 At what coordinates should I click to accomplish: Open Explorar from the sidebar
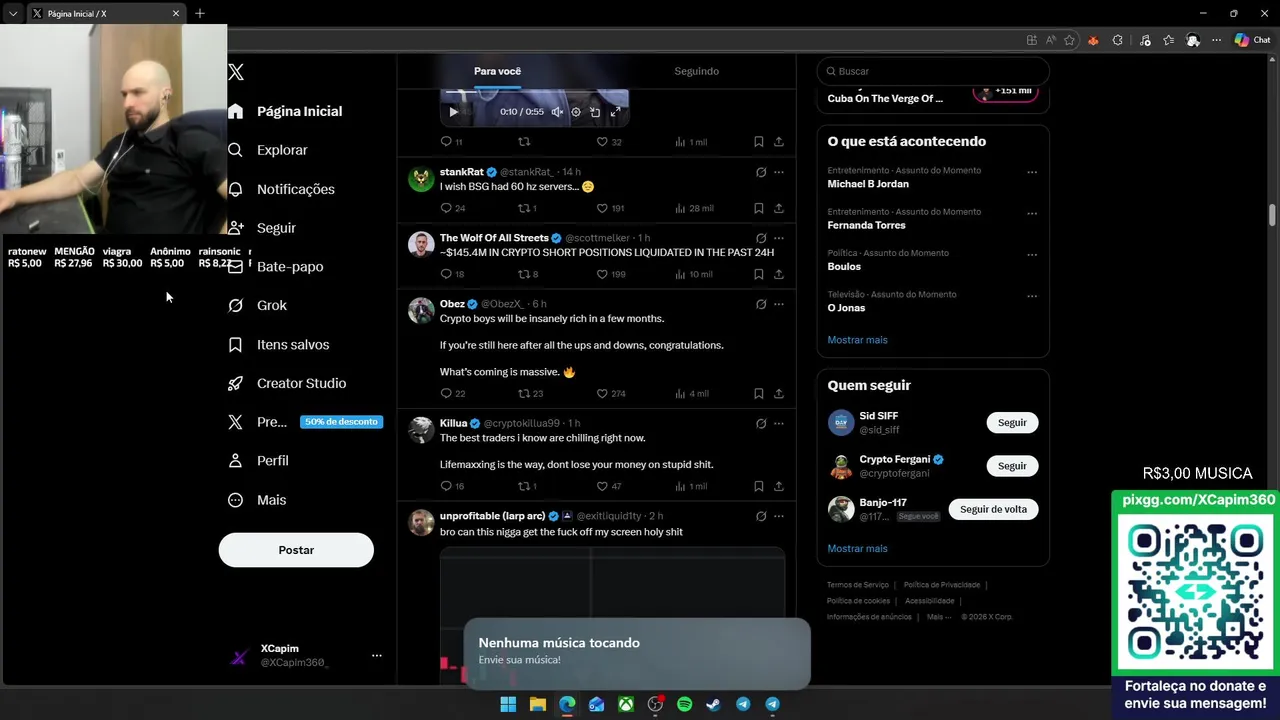click(267, 150)
